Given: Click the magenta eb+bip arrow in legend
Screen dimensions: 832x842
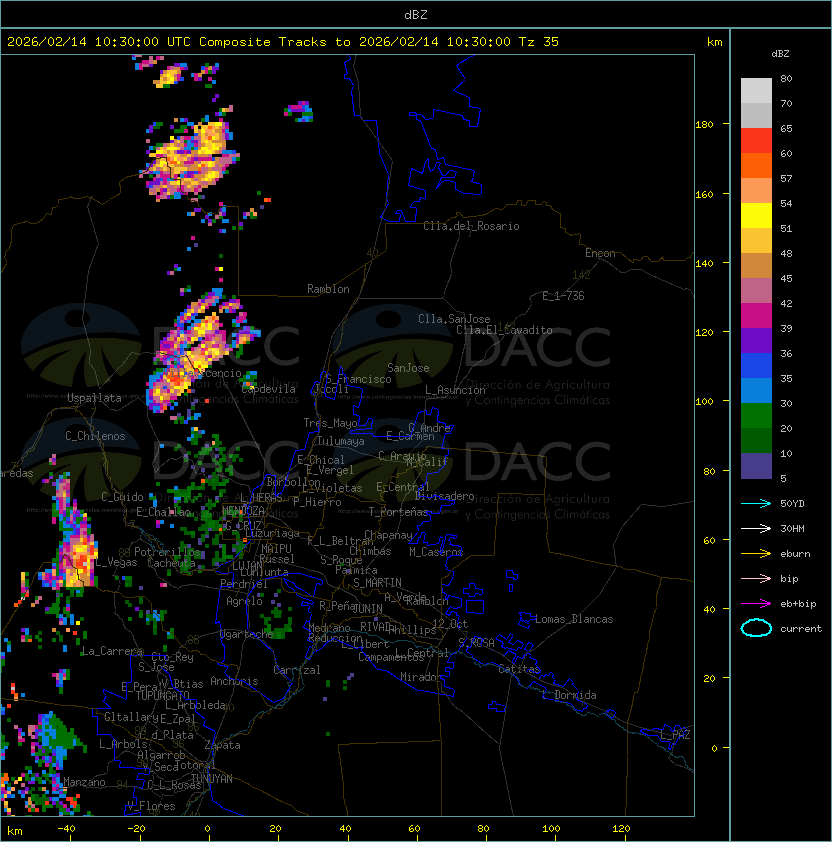Looking at the screenshot, I should point(756,604).
